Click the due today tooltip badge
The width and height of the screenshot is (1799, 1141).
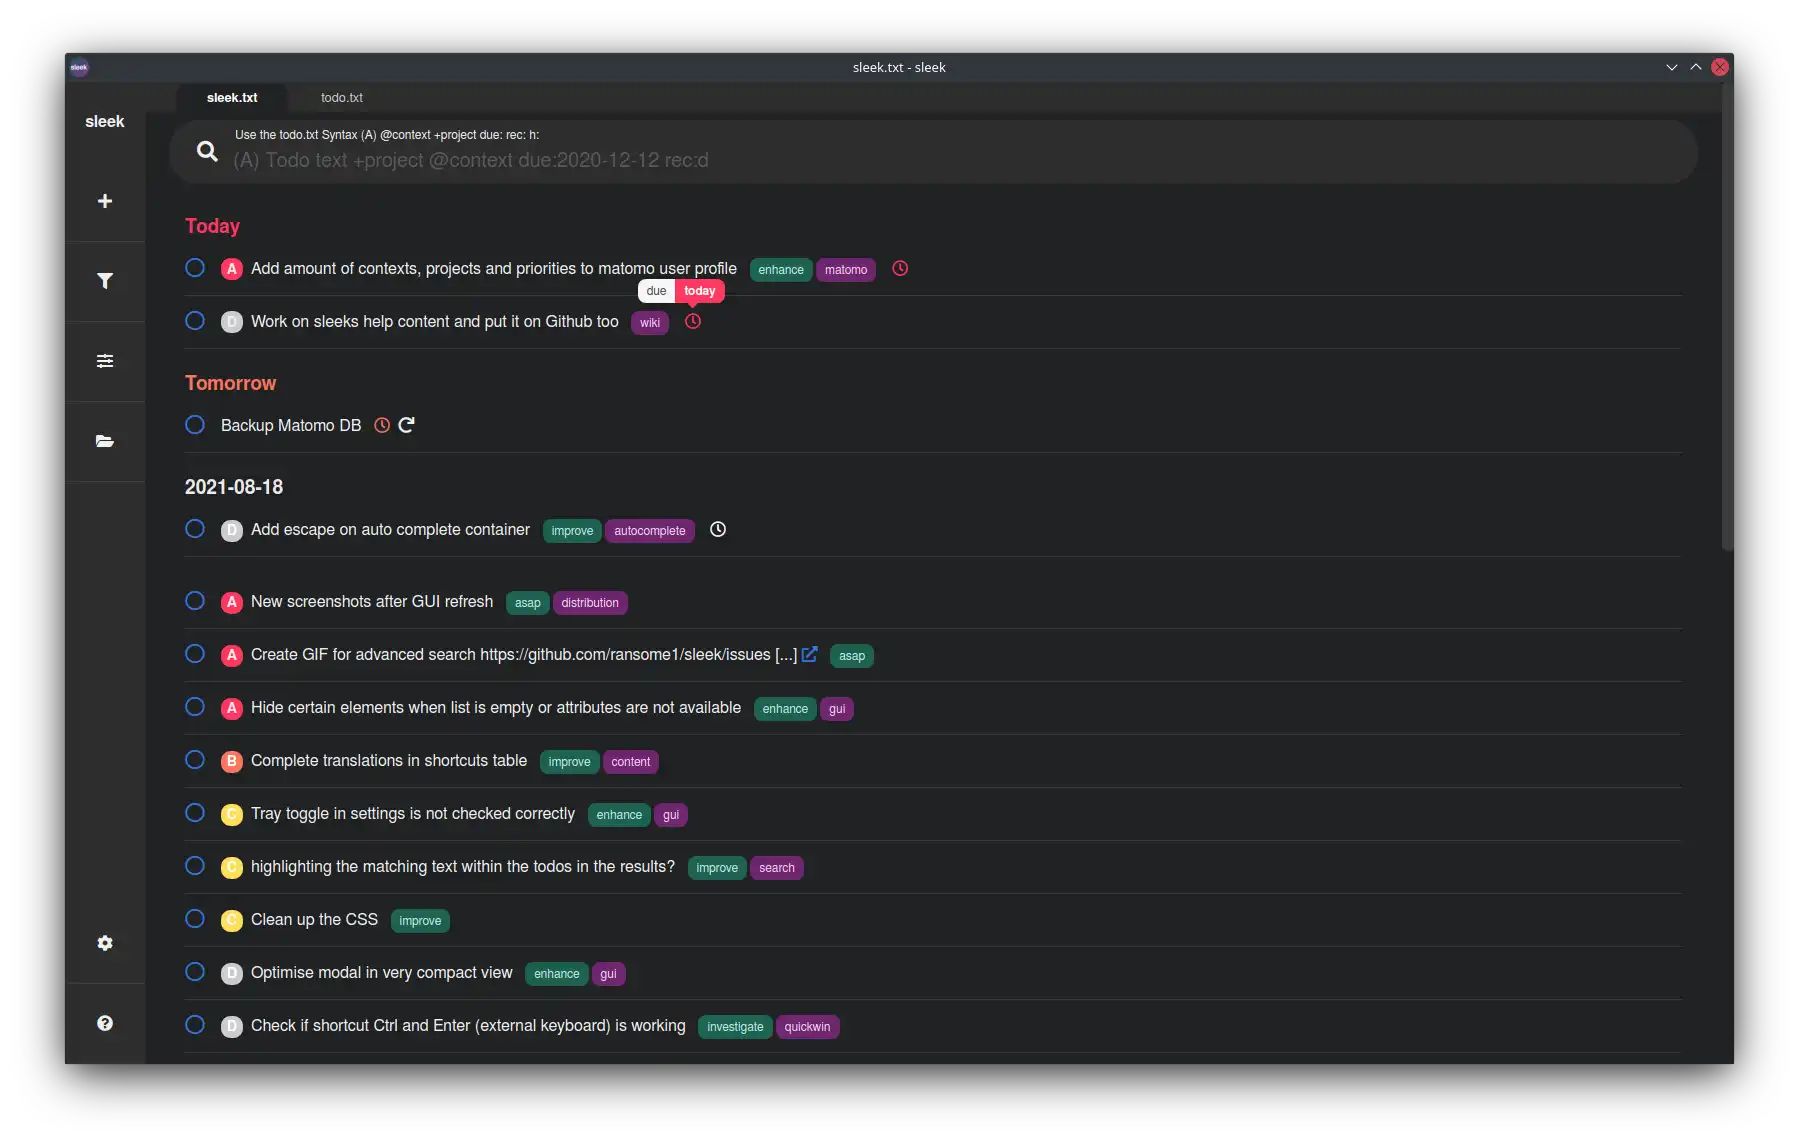click(x=682, y=291)
